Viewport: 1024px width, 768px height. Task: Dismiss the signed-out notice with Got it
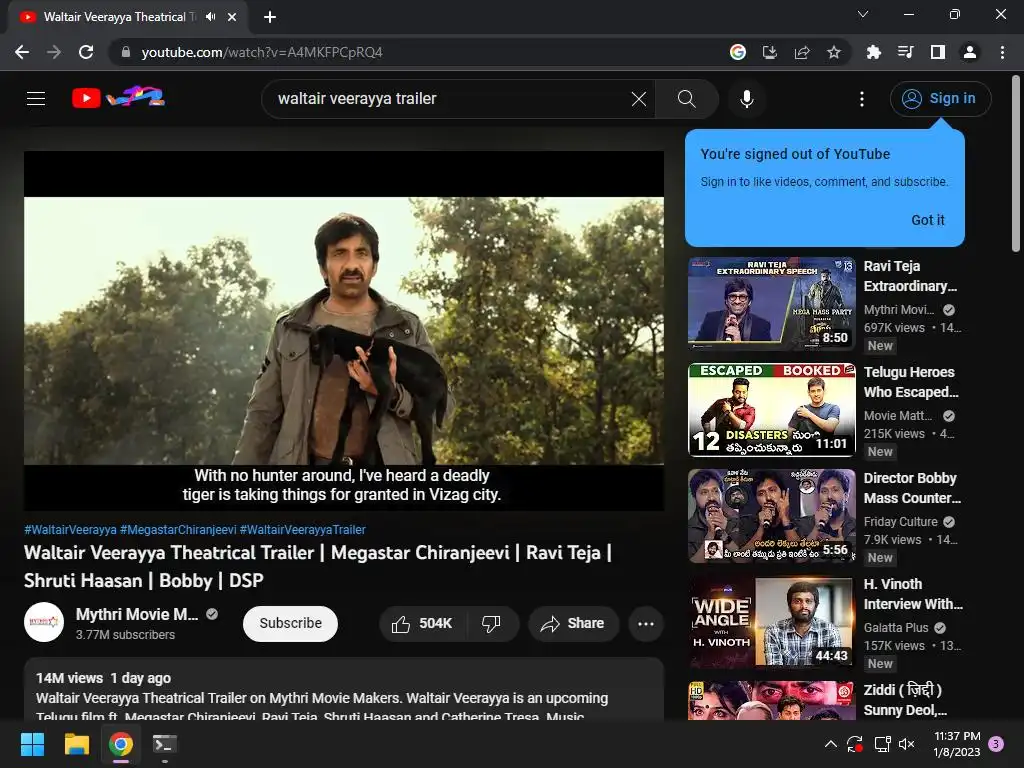928,220
